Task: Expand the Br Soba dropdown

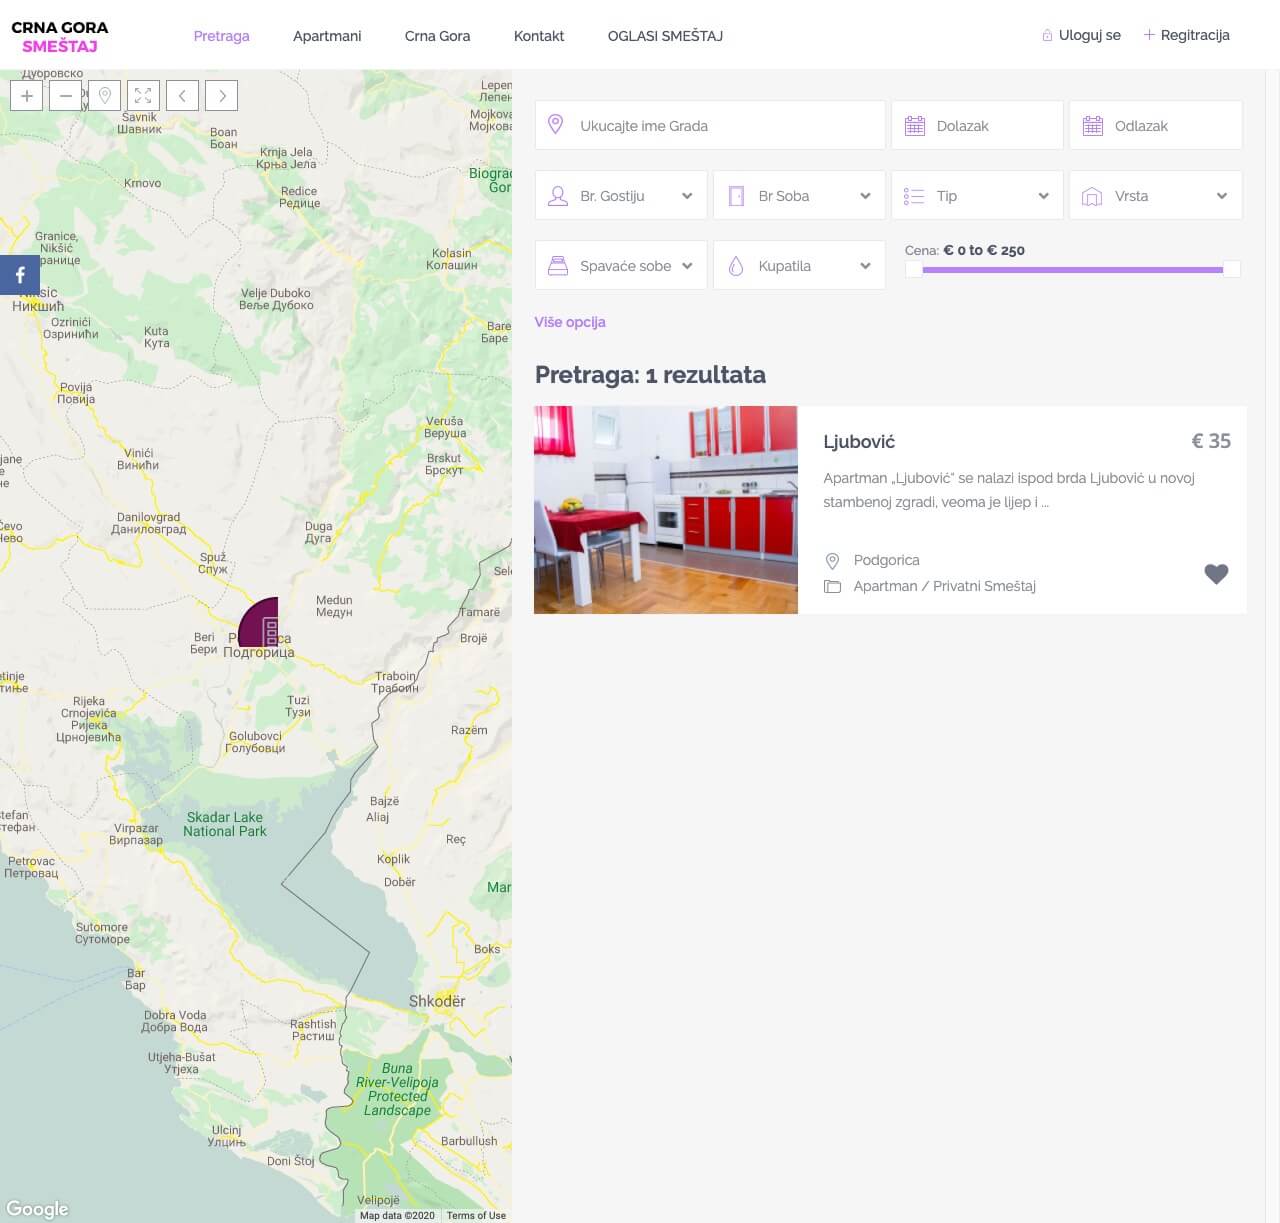Action: (x=799, y=196)
